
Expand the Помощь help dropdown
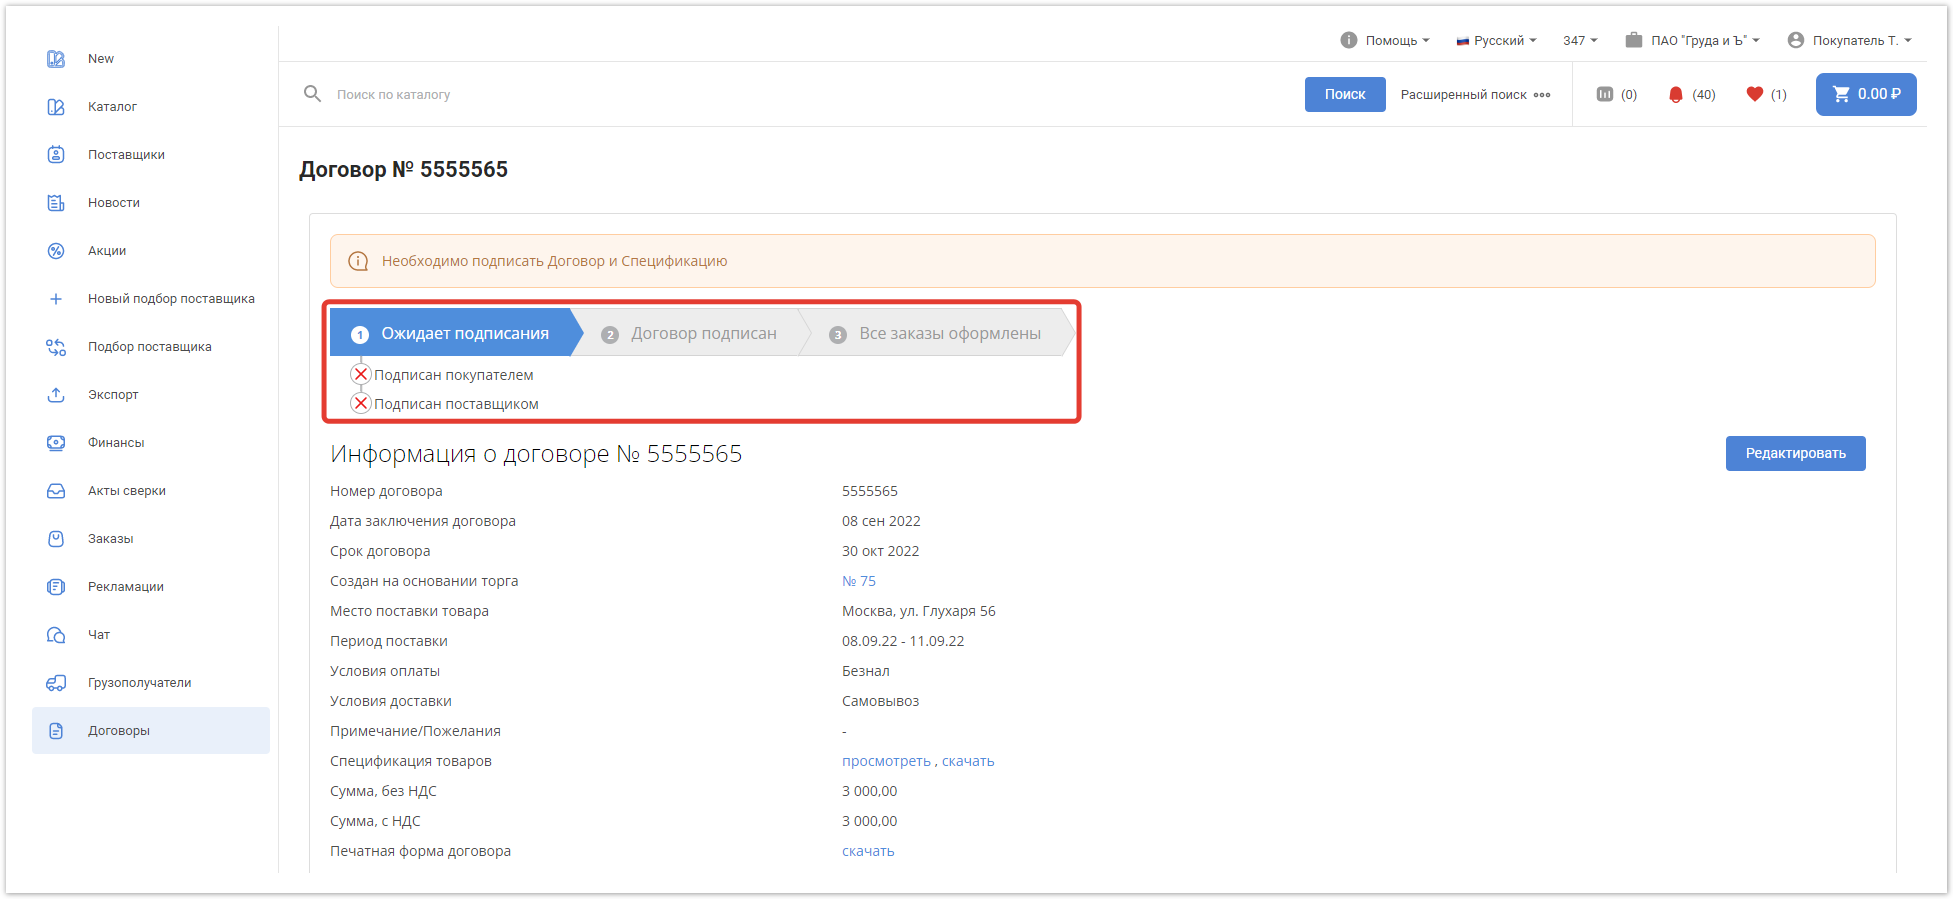1385,40
